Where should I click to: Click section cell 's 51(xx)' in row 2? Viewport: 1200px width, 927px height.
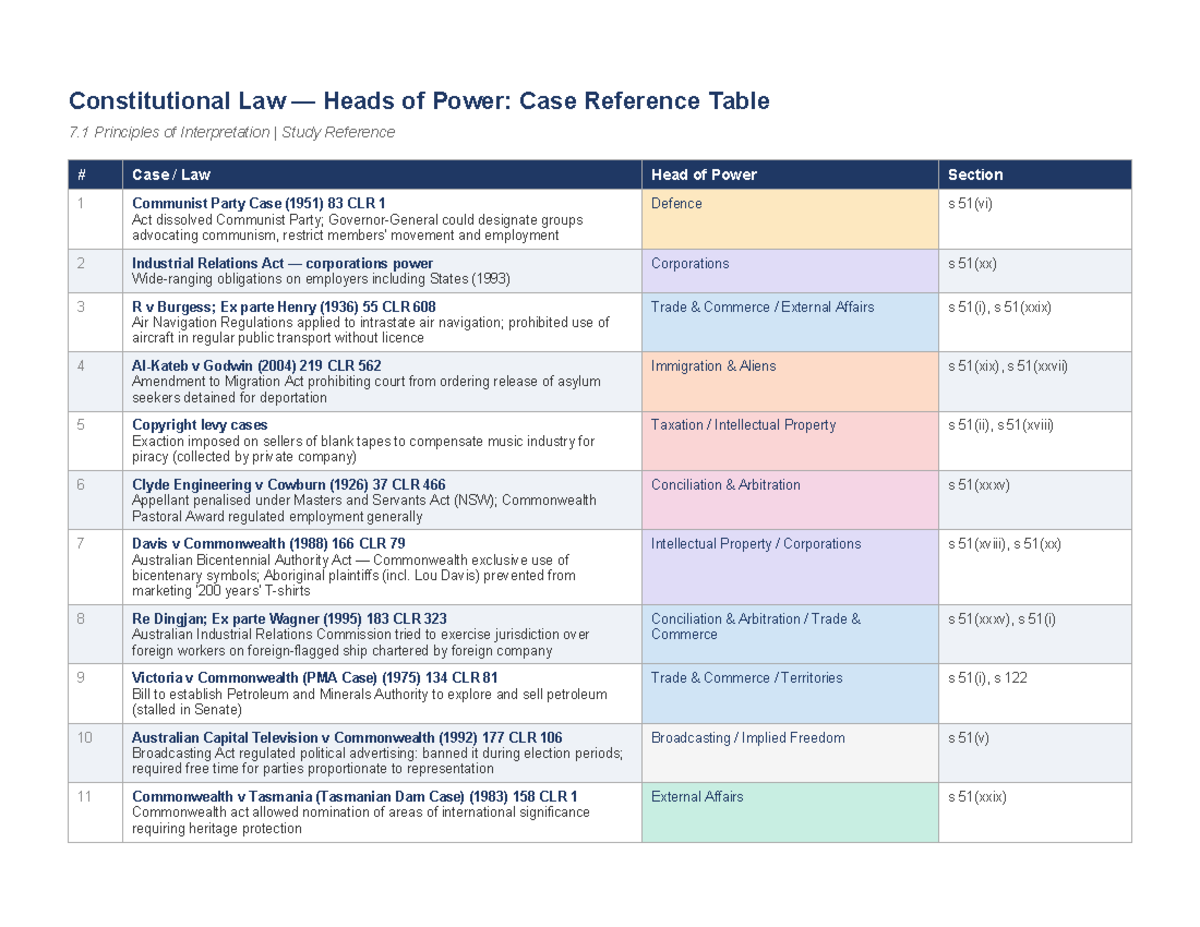pos(1035,271)
